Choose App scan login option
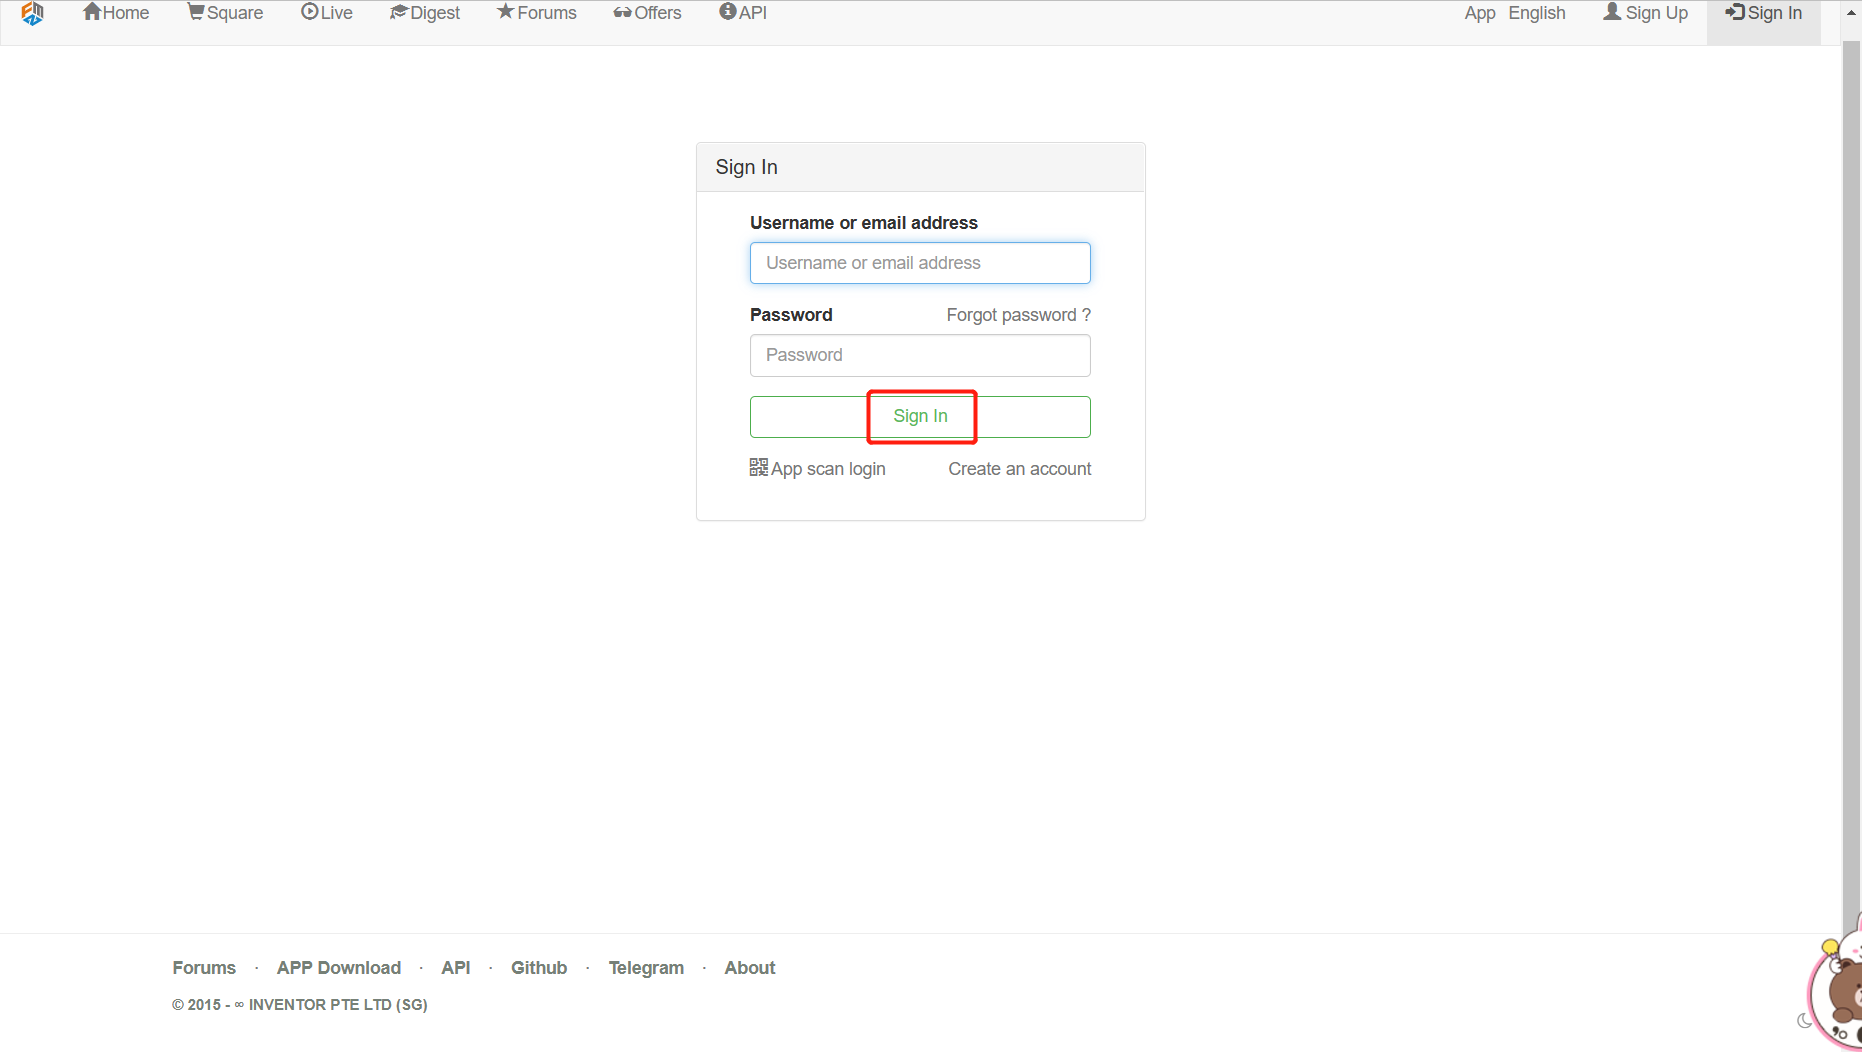 pos(828,469)
